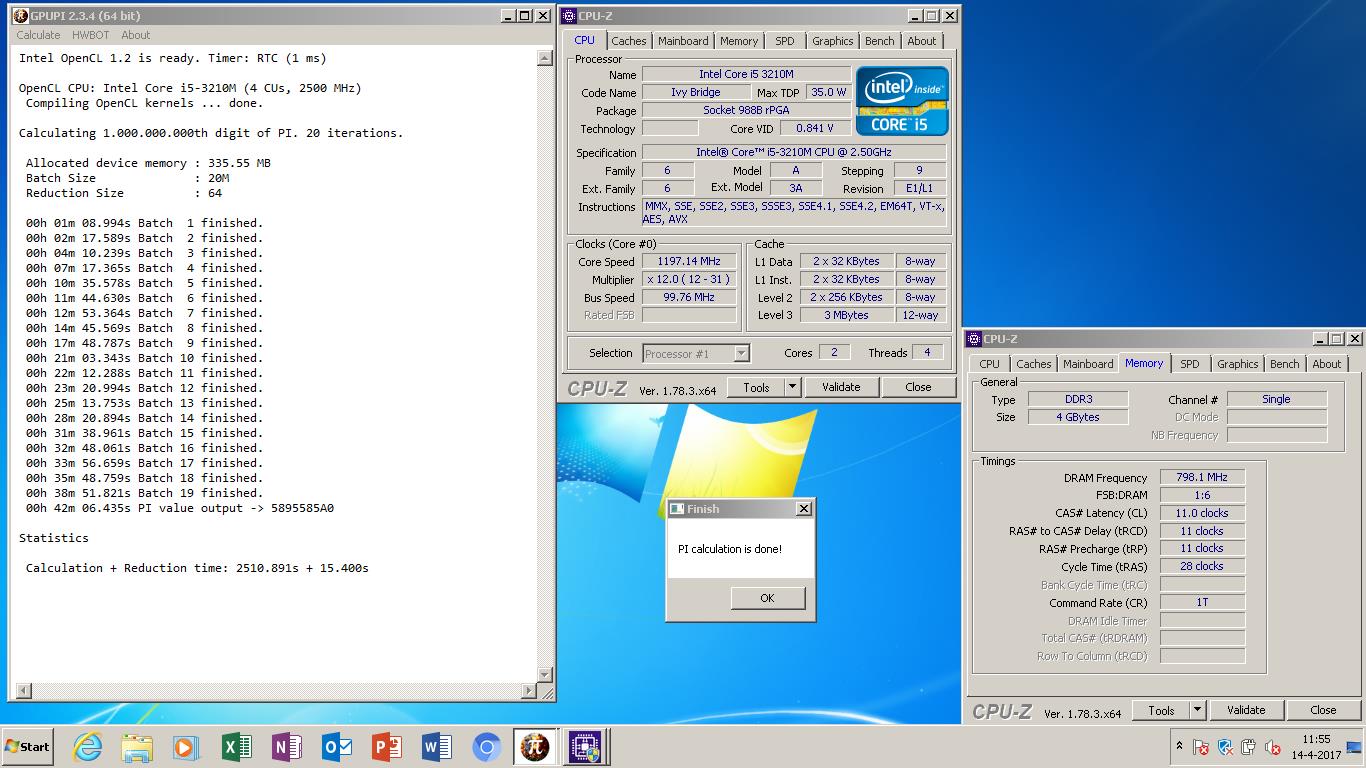Open PowerPoint from the taskbar

click(386, 747)
